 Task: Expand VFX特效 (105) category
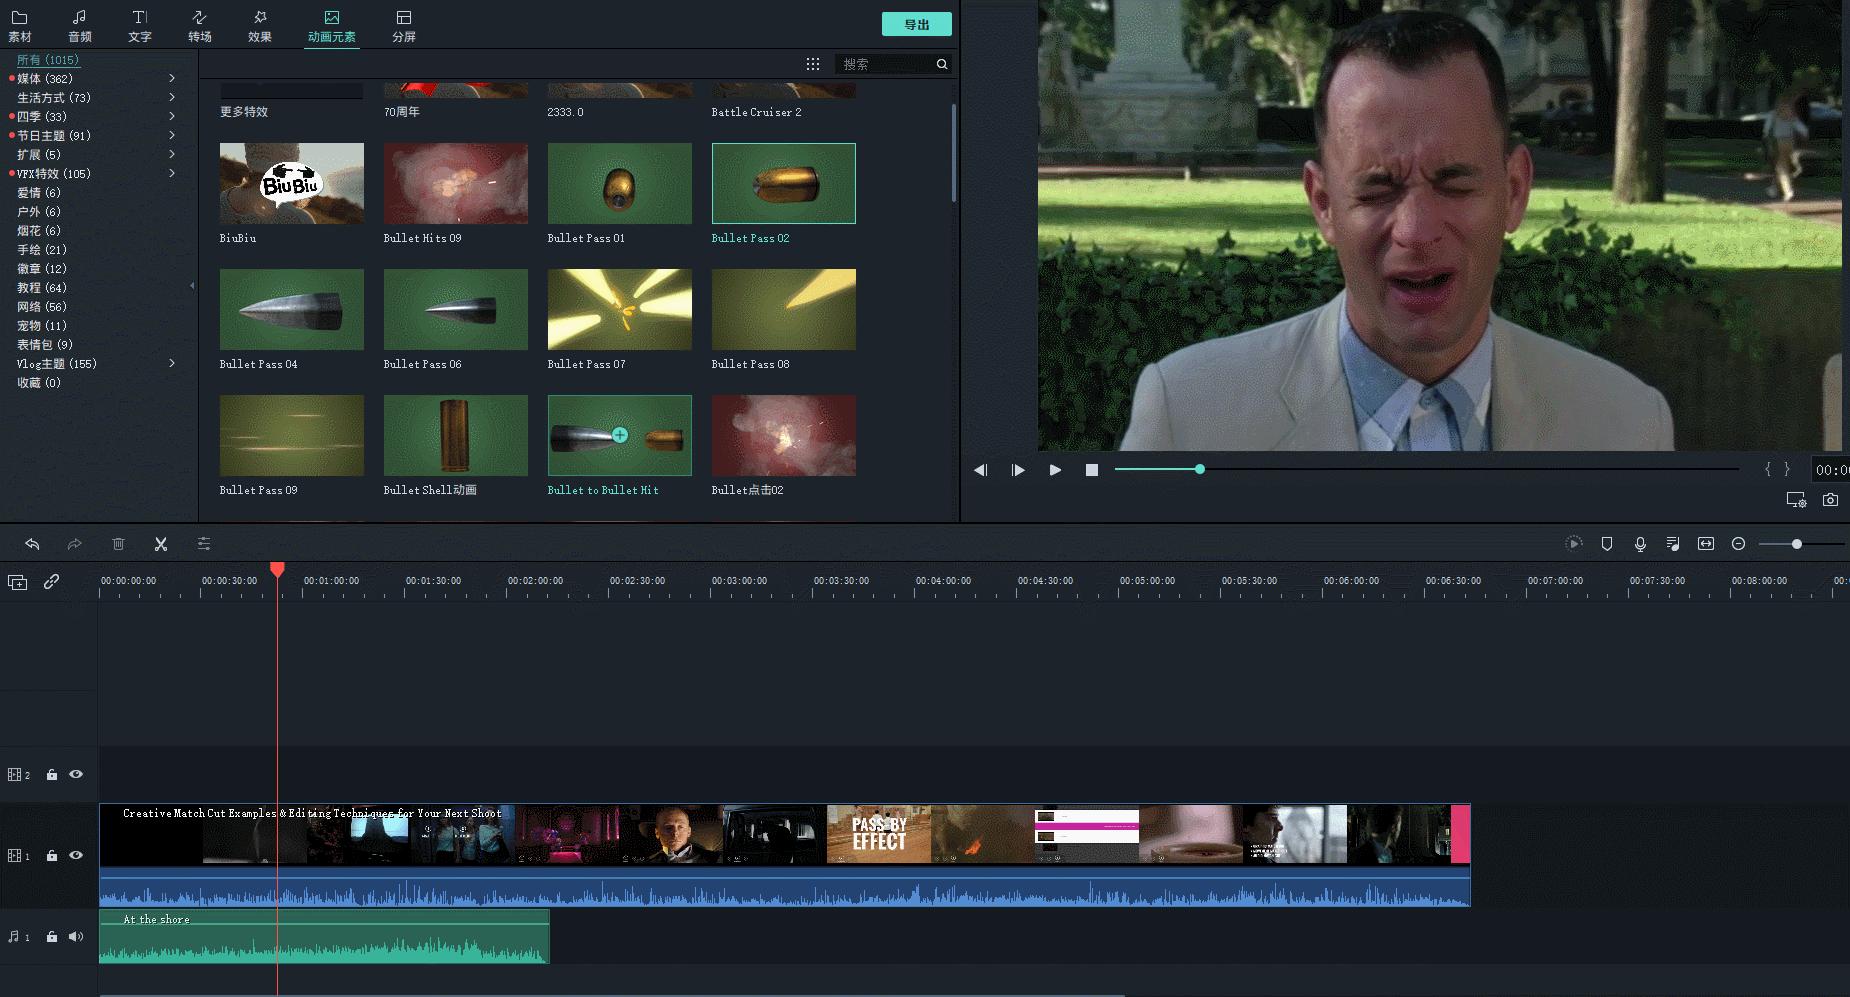[x=172, y=173]
